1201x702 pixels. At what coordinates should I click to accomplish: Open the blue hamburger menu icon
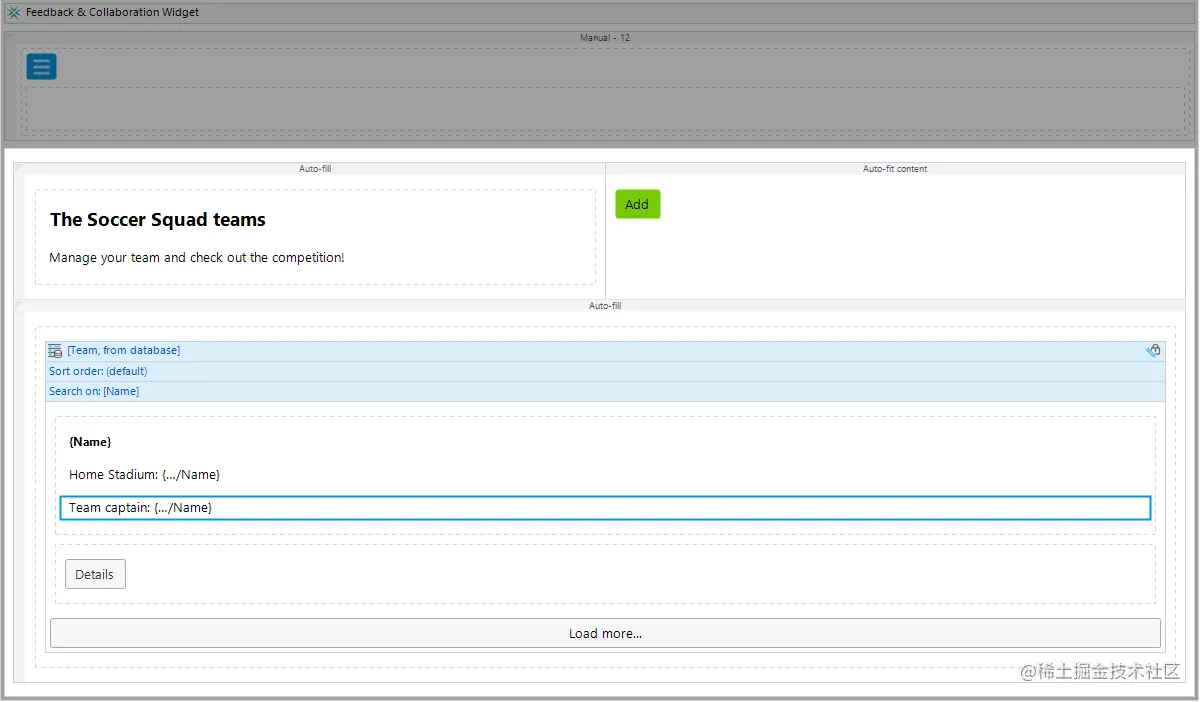click(41, 67)
